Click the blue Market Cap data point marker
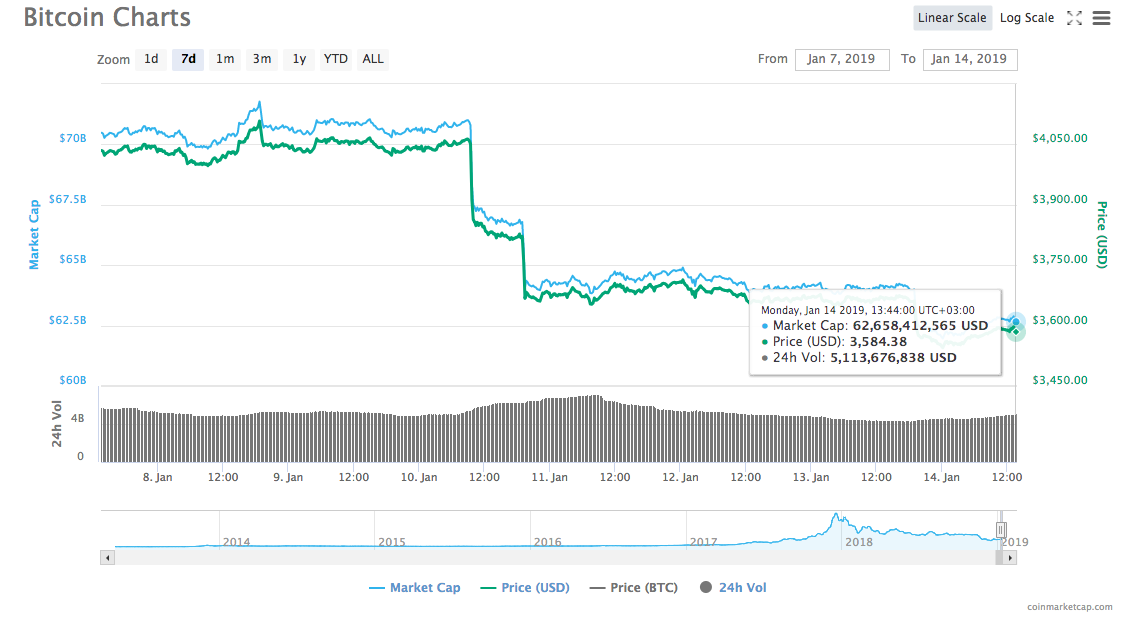Viewport: 1132px width, 617px height. coord(1016,322)
